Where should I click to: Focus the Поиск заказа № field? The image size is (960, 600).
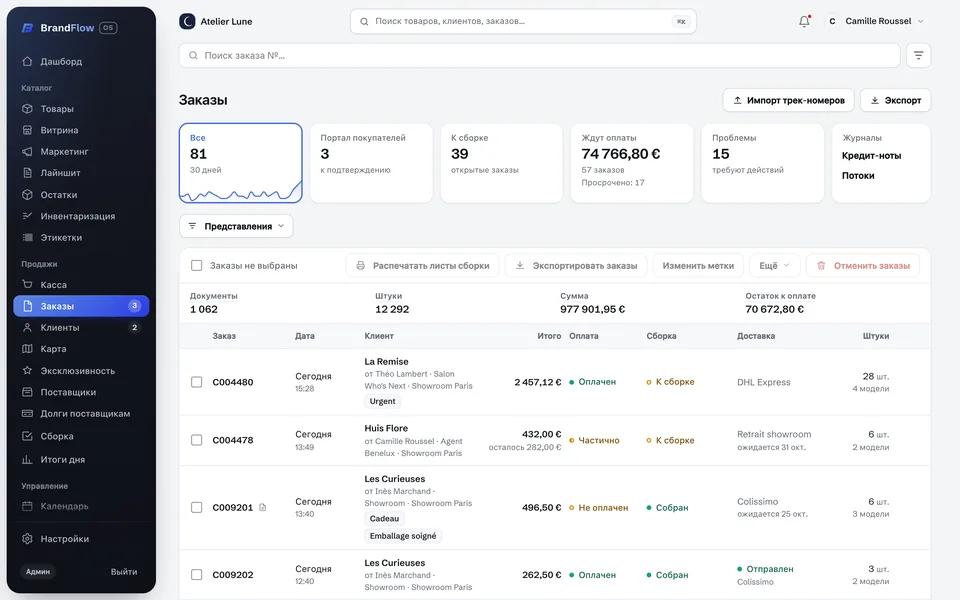pyautogui.click(x=539, y=55)
